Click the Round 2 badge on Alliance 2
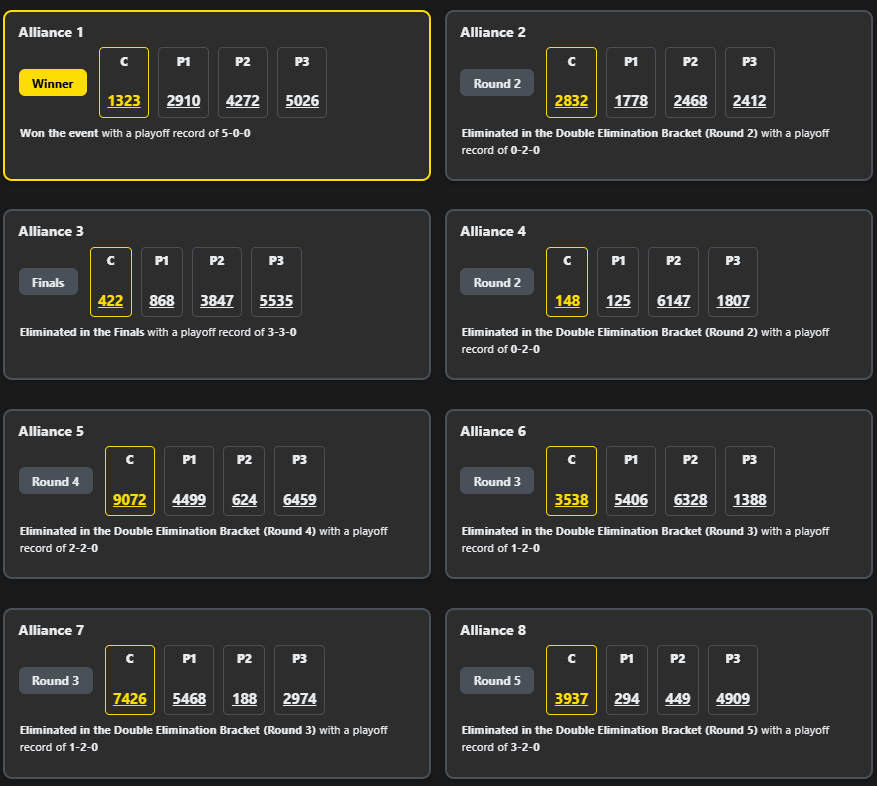The width and height of the screenshot is (877, 786). 497,83
